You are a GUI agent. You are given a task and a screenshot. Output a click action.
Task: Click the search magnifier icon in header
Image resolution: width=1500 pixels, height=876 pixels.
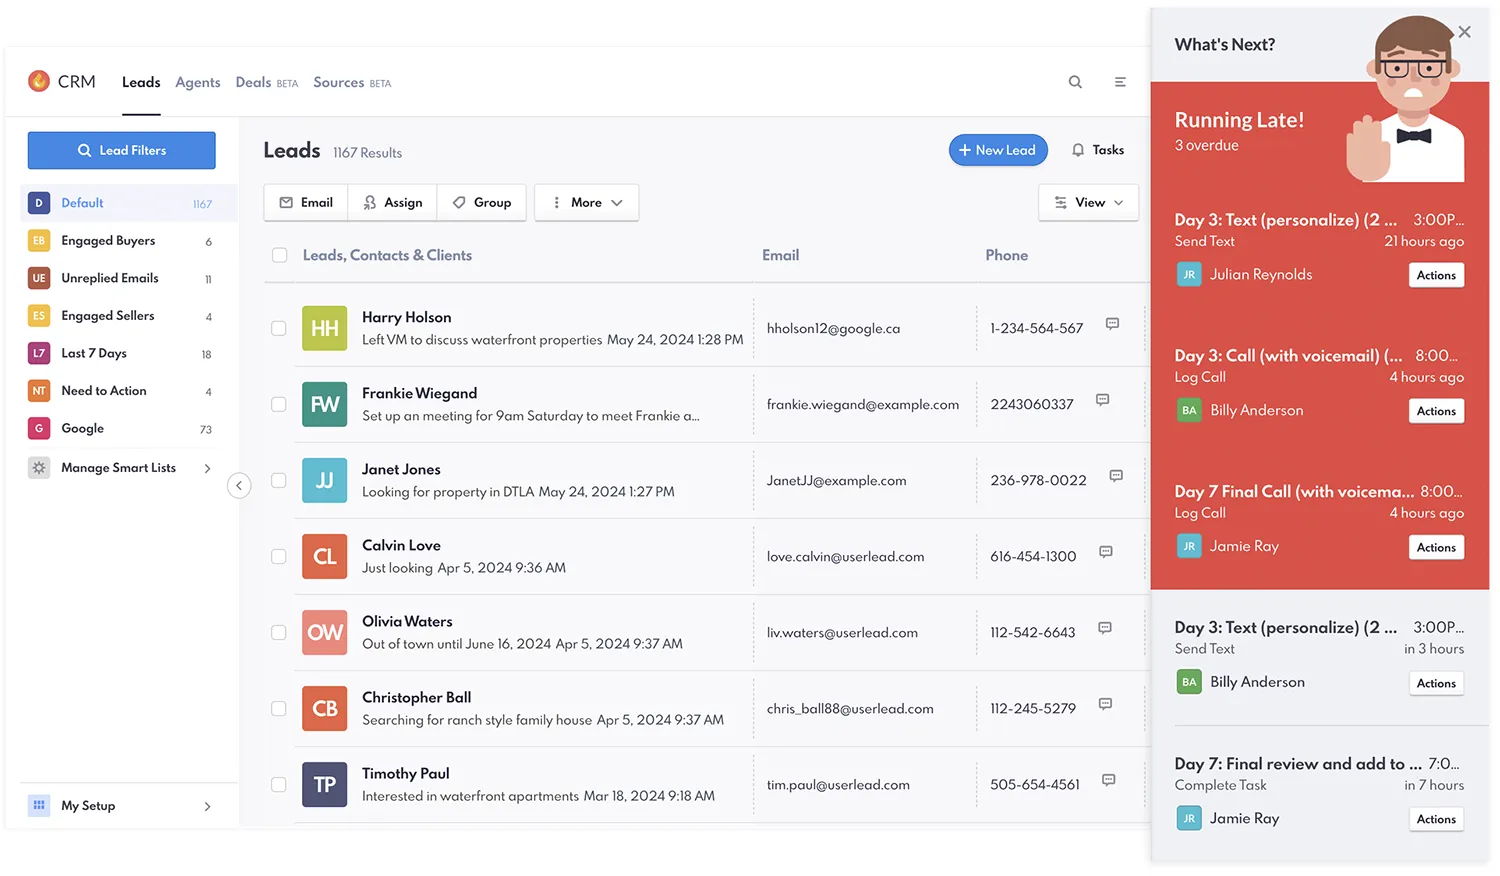tap(1075, 82)
